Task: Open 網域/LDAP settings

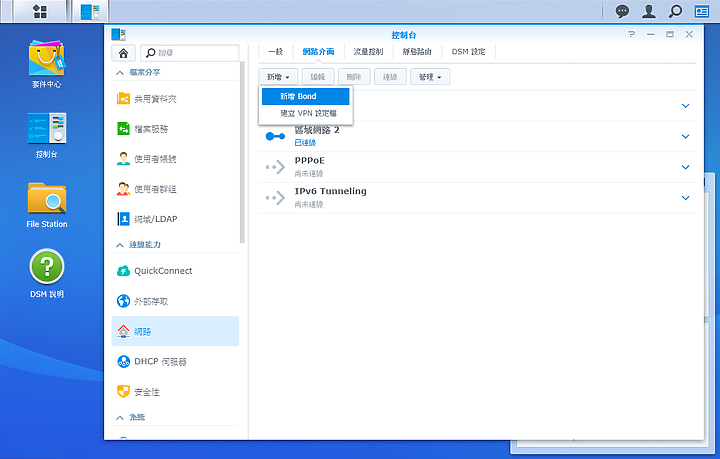Action: (x=175, y=219)
